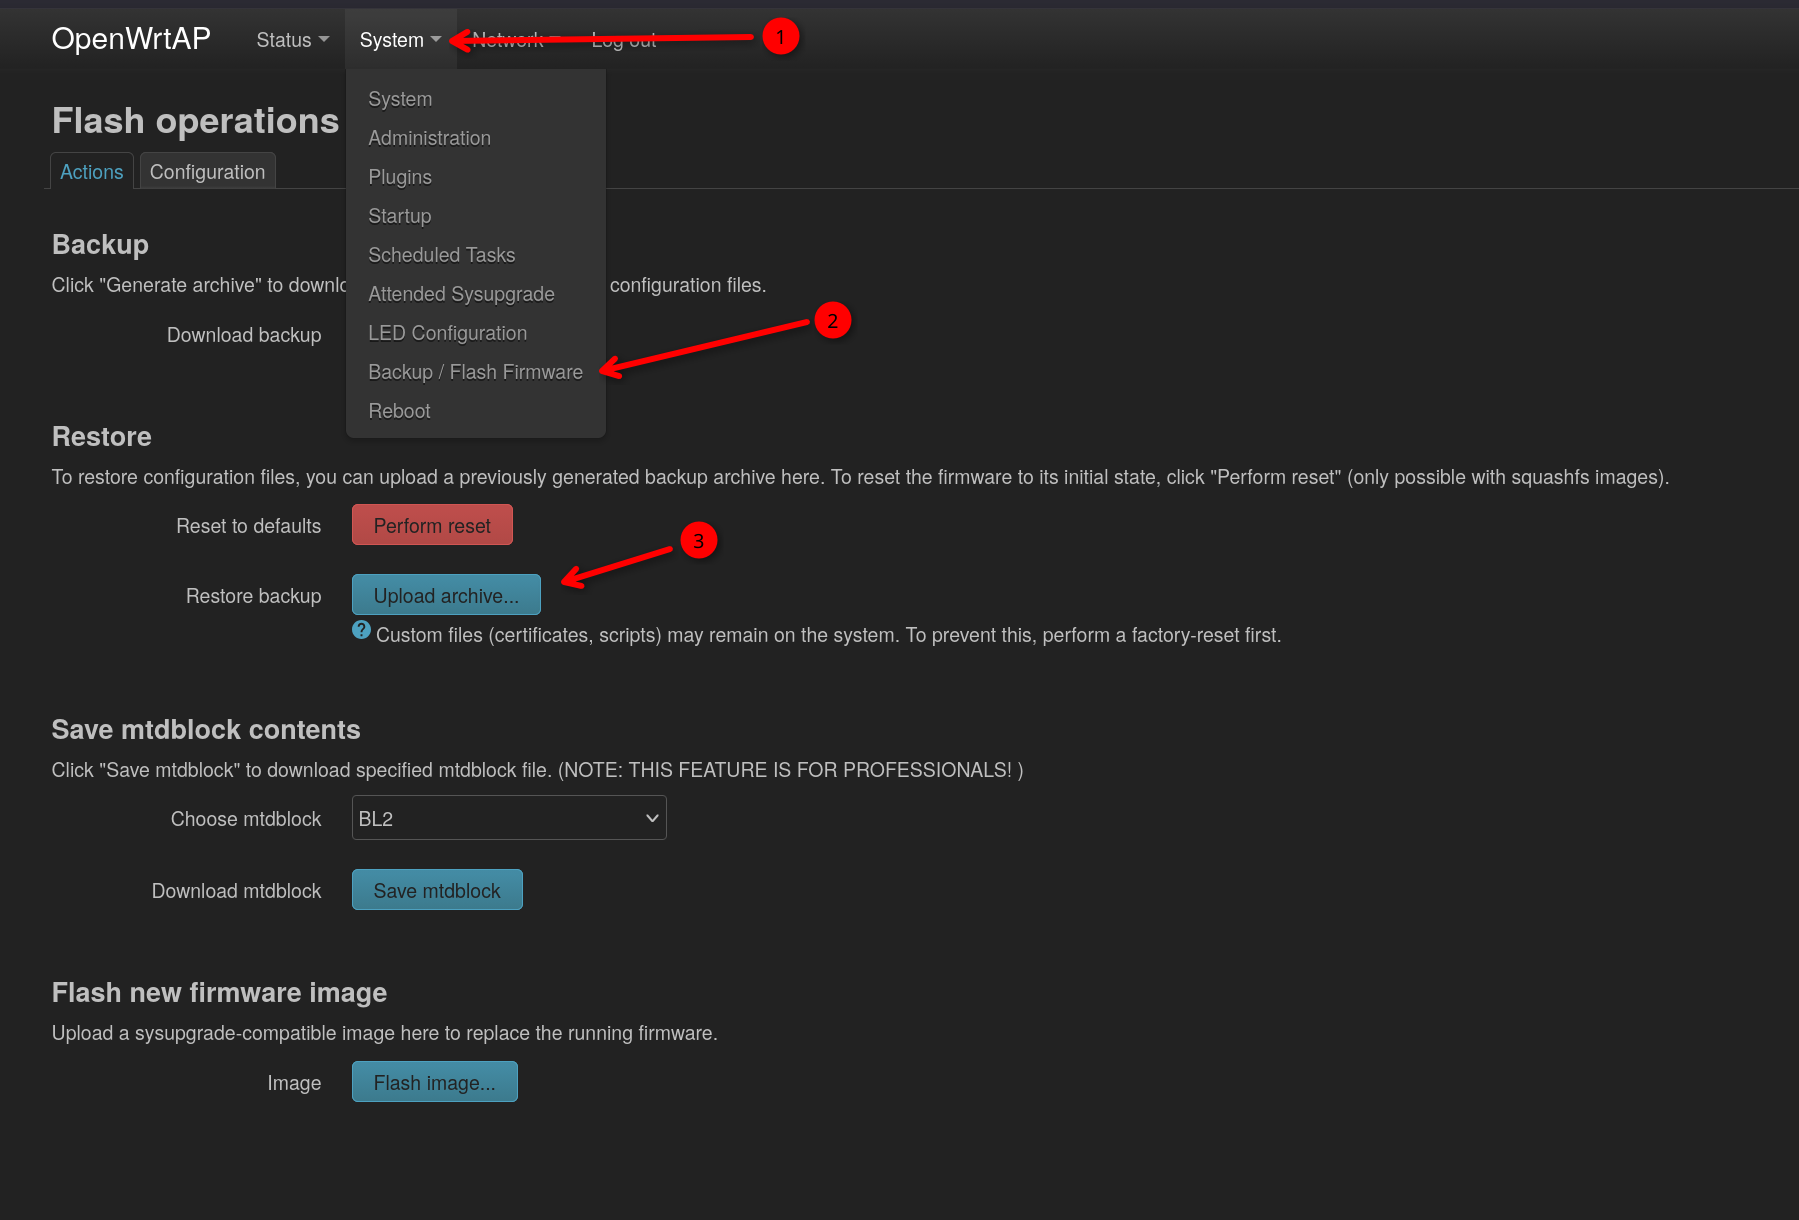Click the Flash image... button
The width and height of the screenshot is (1799, 1220).
click(434, 1082)
